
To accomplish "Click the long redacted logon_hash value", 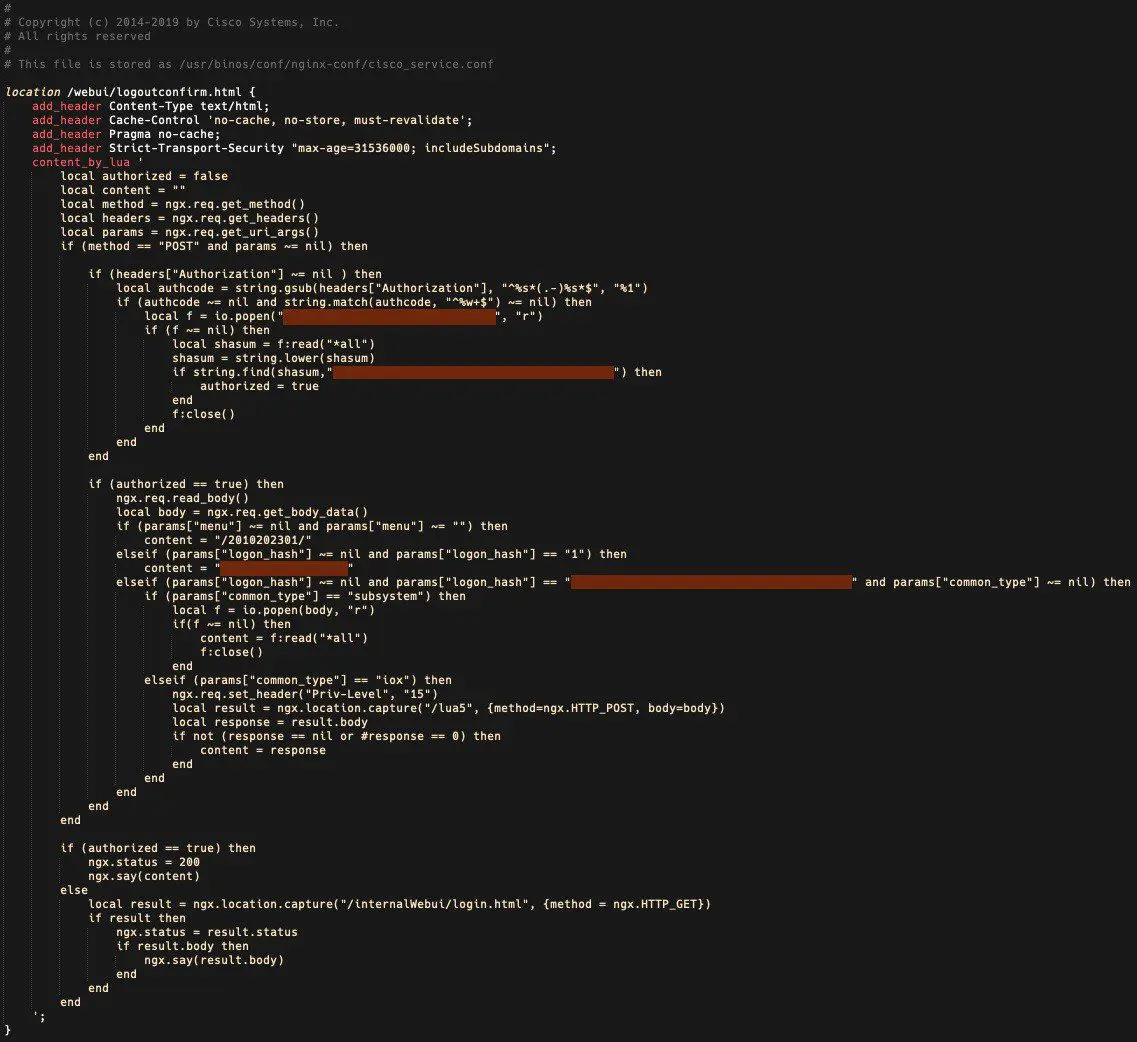I will click(711, 582).
